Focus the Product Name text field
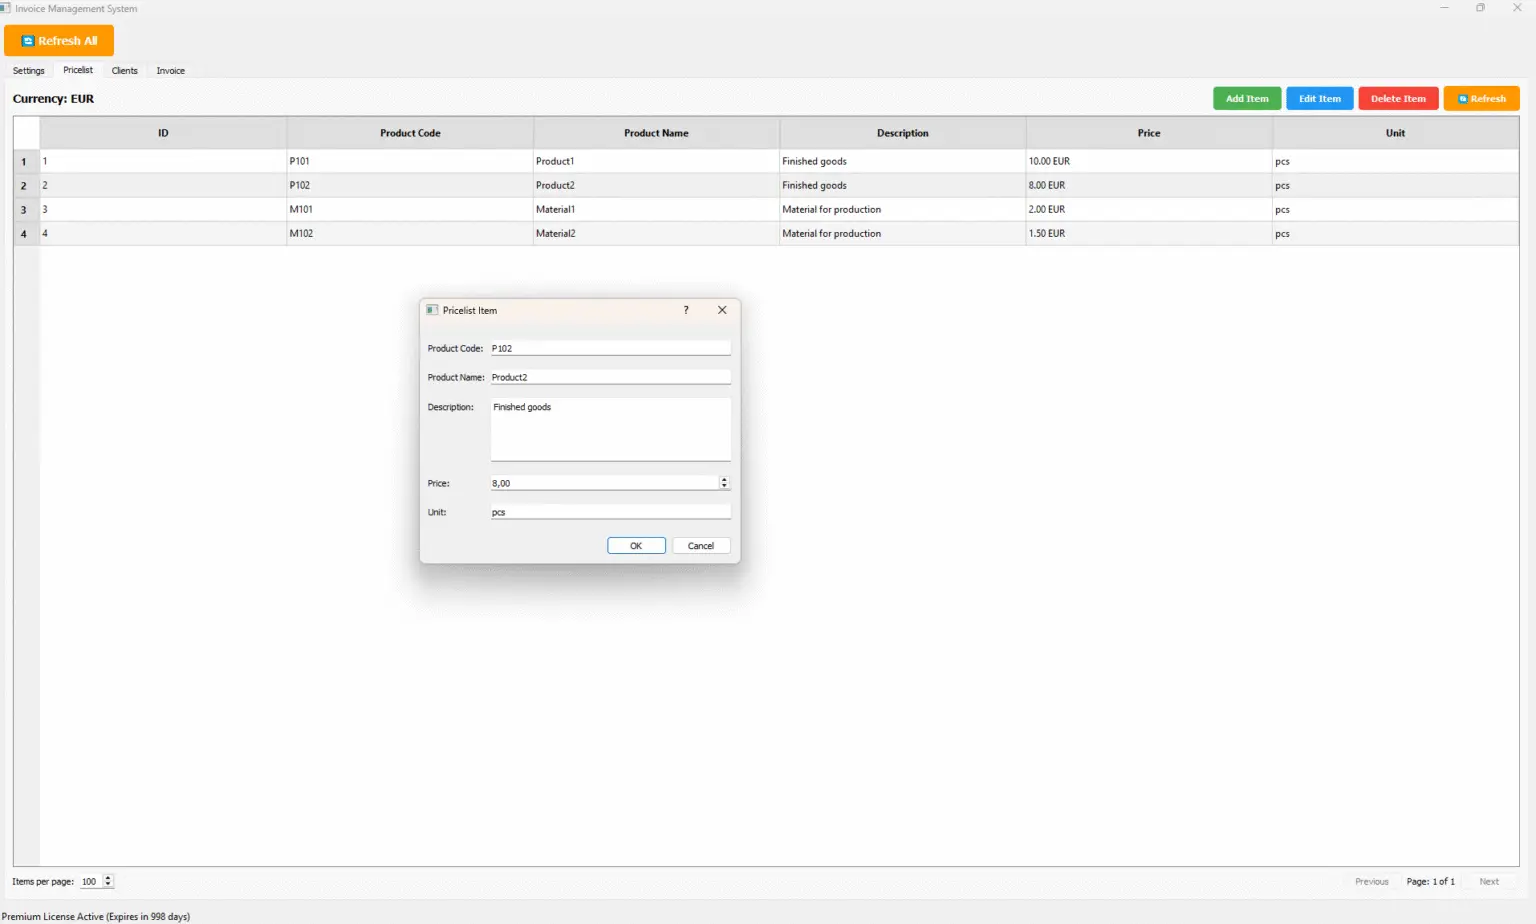1536x924 pixels. (x=610, y=377)
